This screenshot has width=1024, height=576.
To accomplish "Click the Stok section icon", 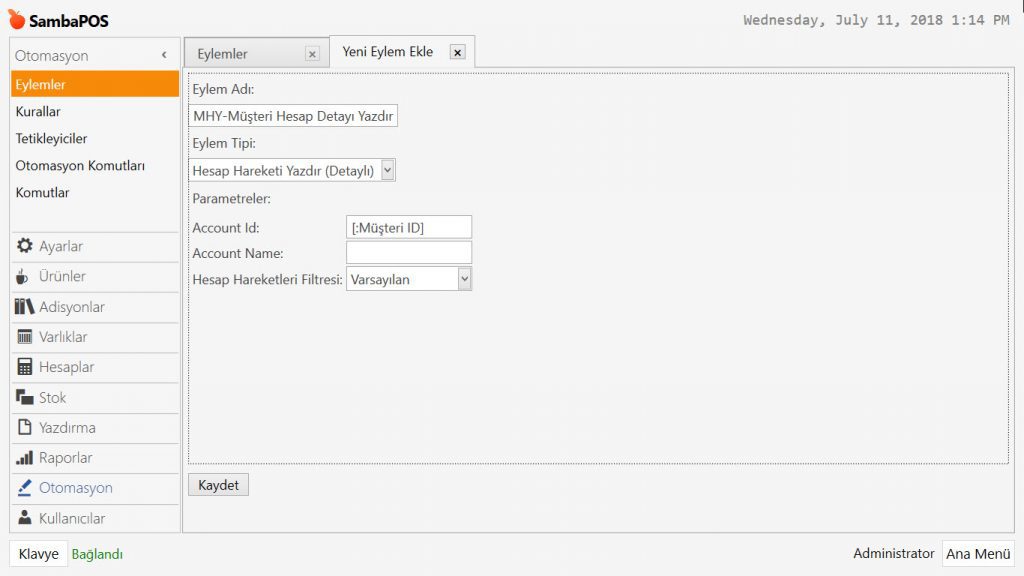I will coord(25,397).
